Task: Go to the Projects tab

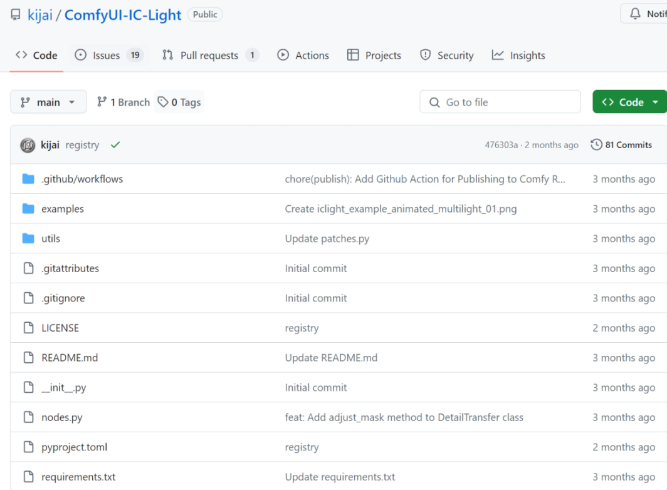Action: 374,55
